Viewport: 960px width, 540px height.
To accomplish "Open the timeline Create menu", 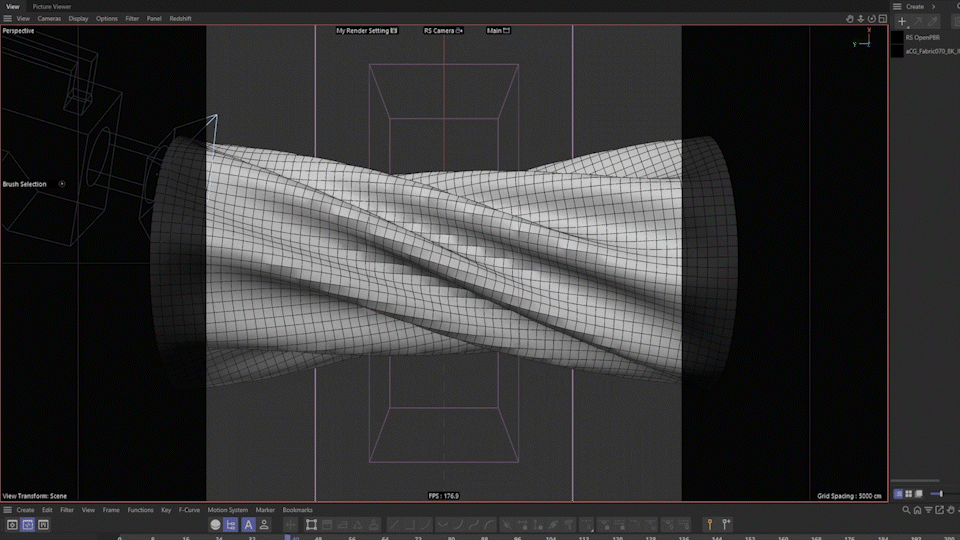I will pyautogui.click(x=25, y=510).
